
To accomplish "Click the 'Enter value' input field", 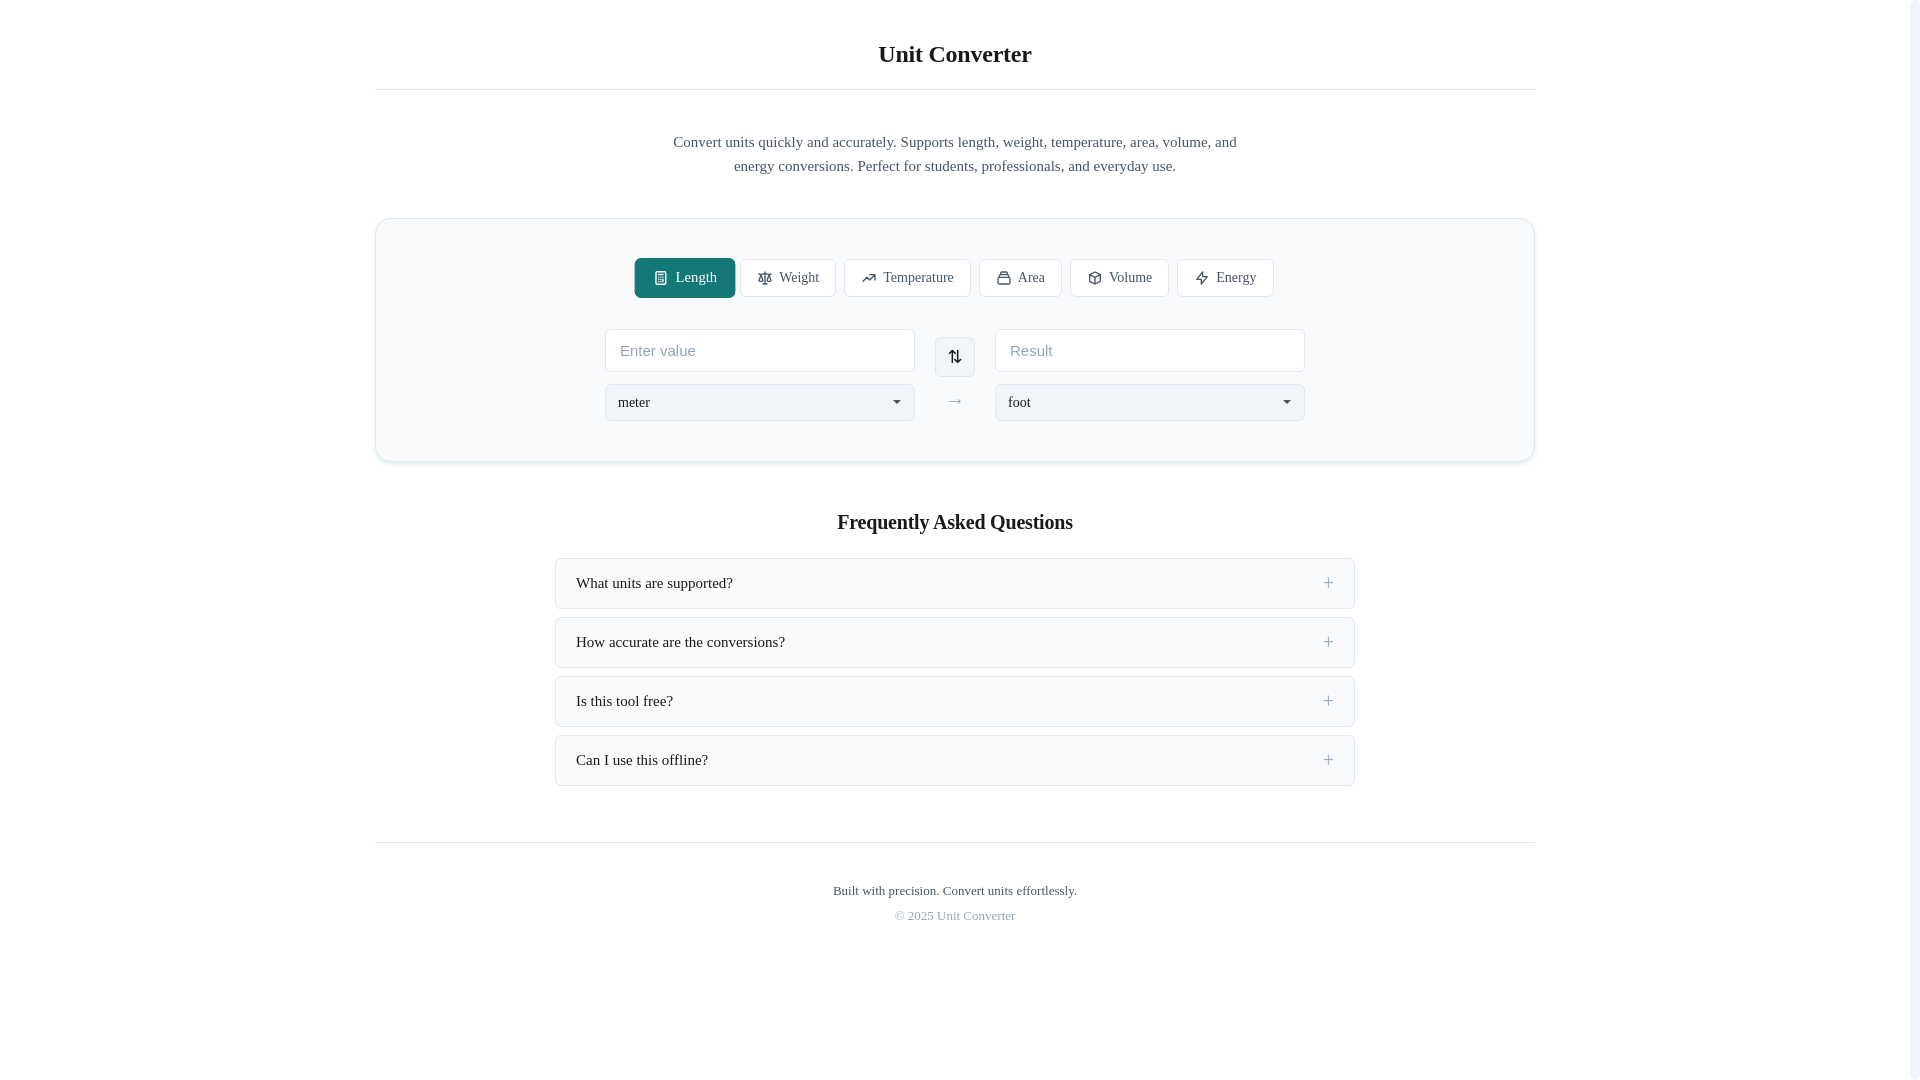I will click(x=759, y=351).
